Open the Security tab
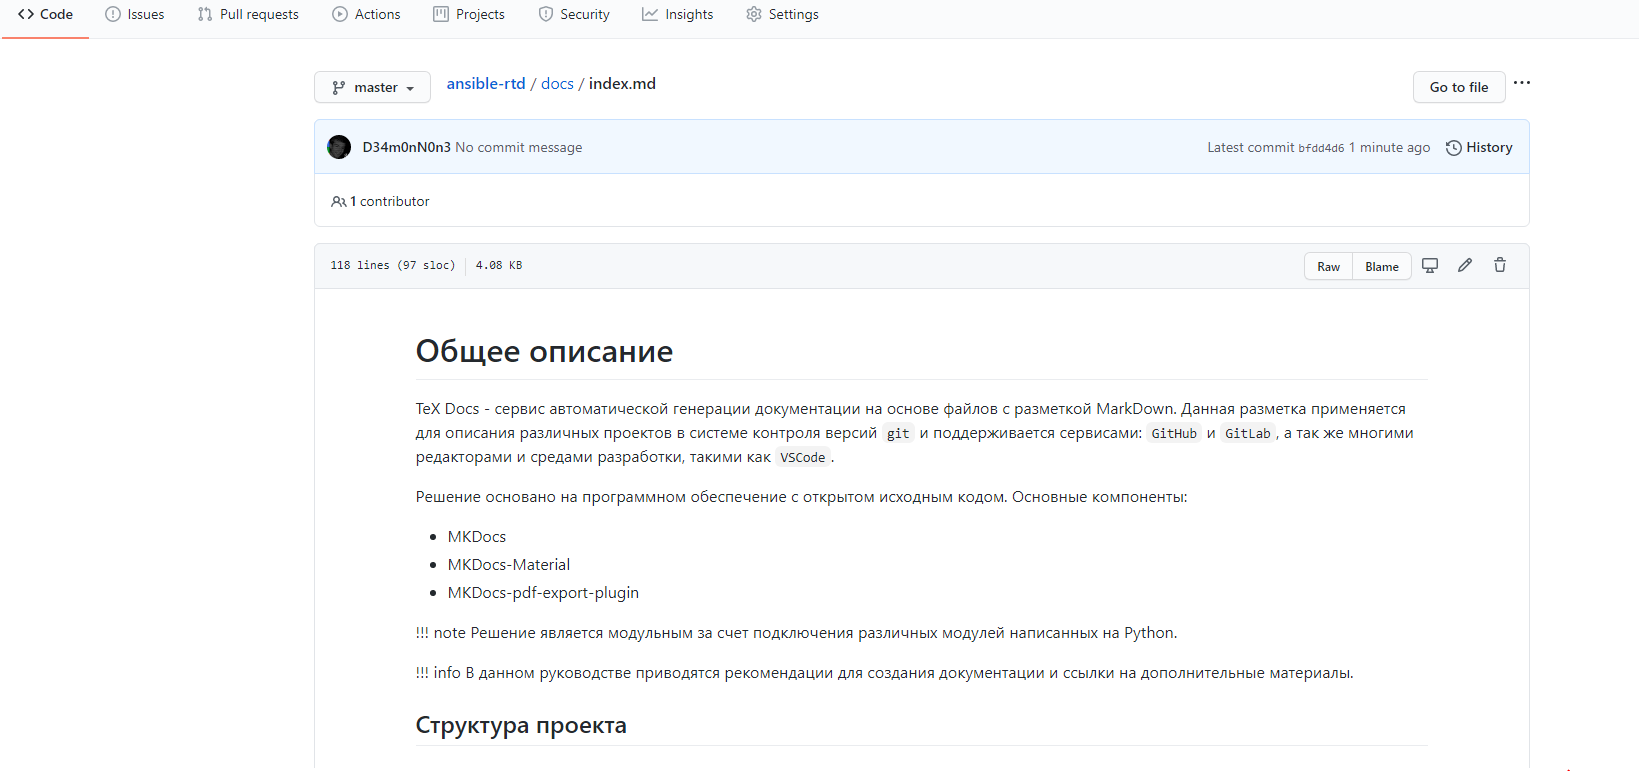Screen dimensions: 1639x771 574,14
